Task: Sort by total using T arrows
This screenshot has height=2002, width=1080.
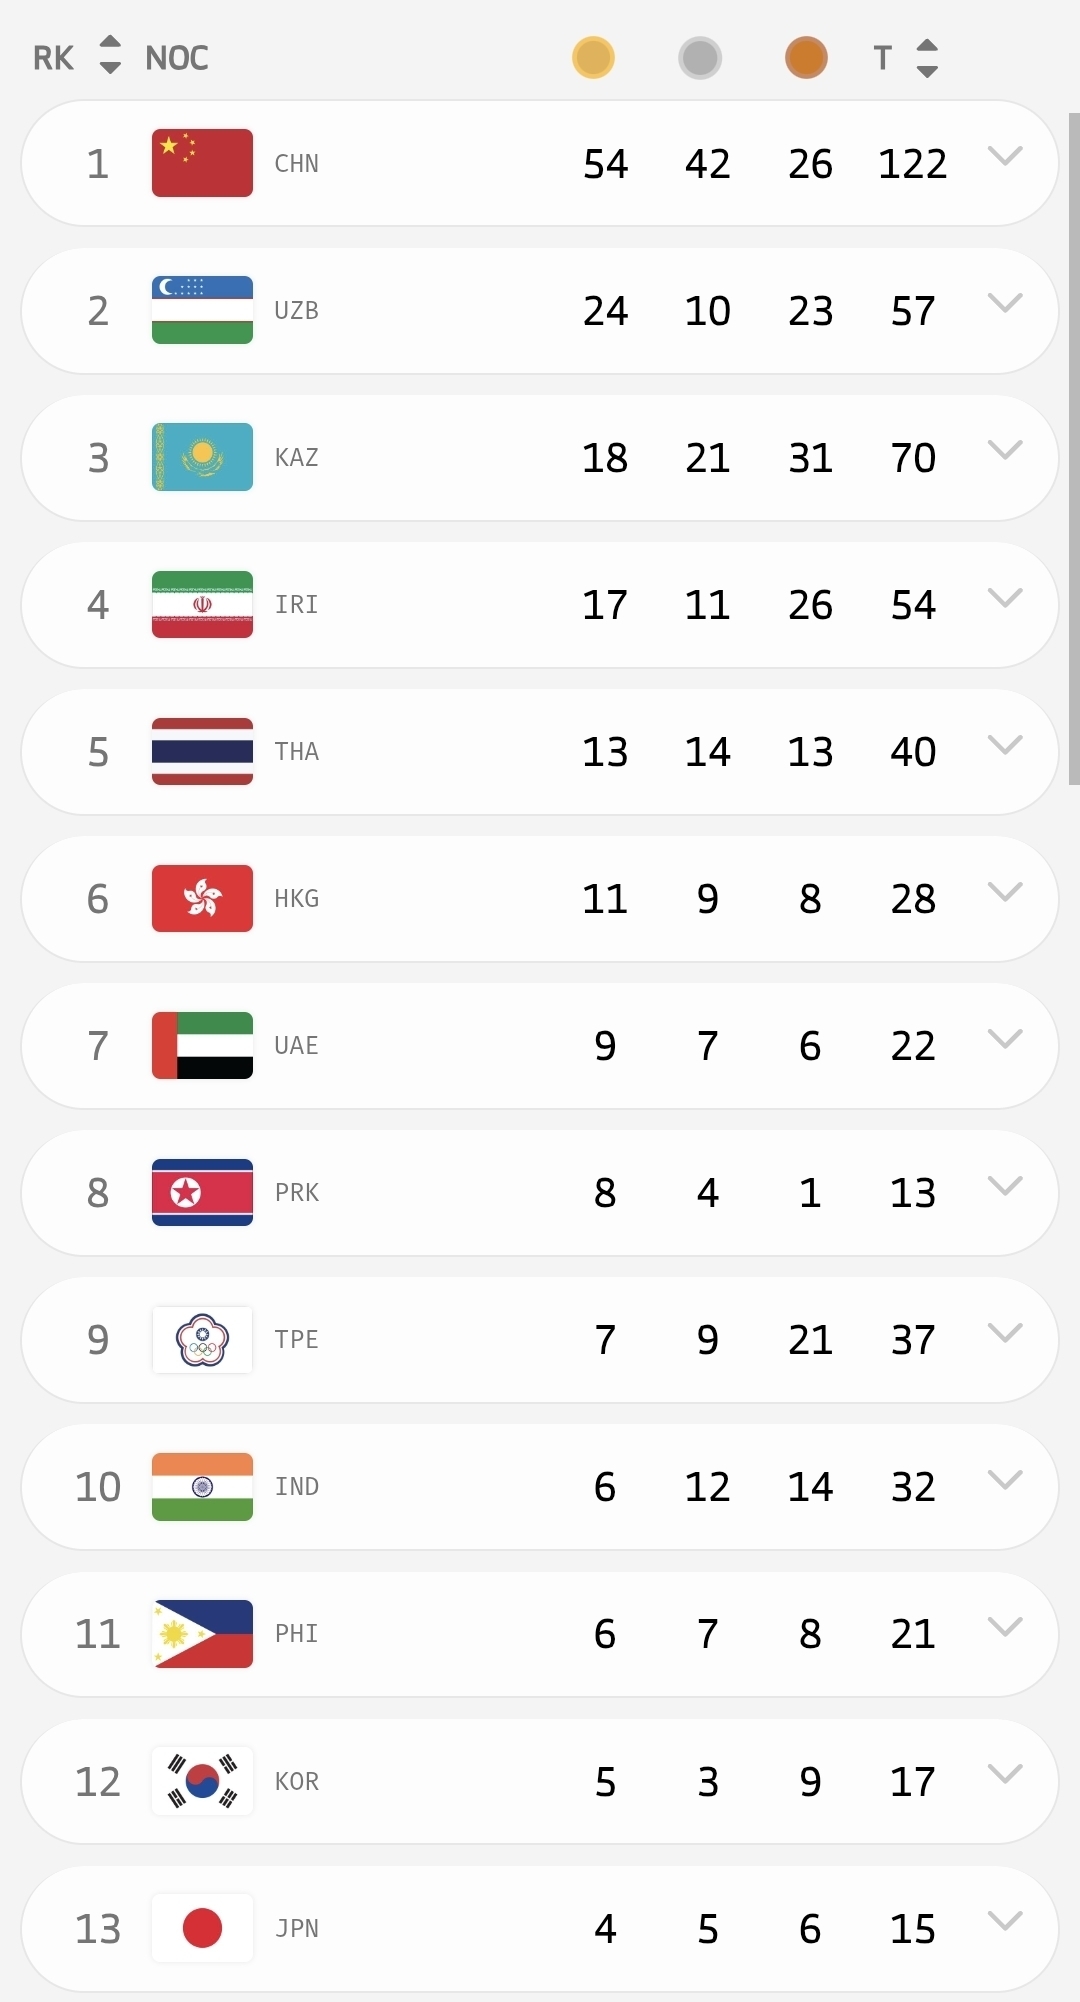Action: pyautogui.click(x=927, y=58)
